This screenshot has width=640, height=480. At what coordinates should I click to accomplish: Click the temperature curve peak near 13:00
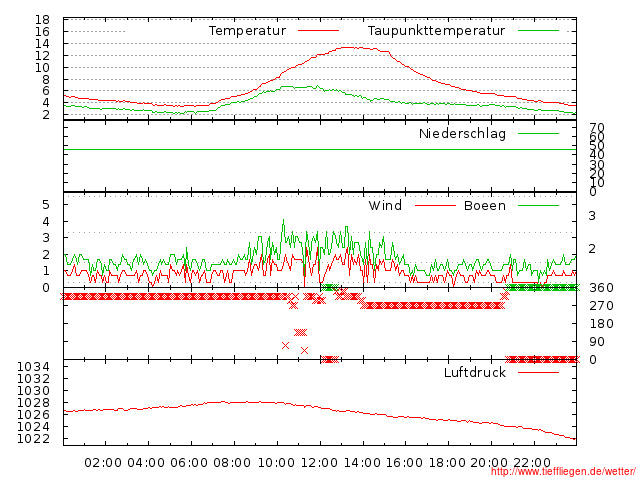coord(347,48)
